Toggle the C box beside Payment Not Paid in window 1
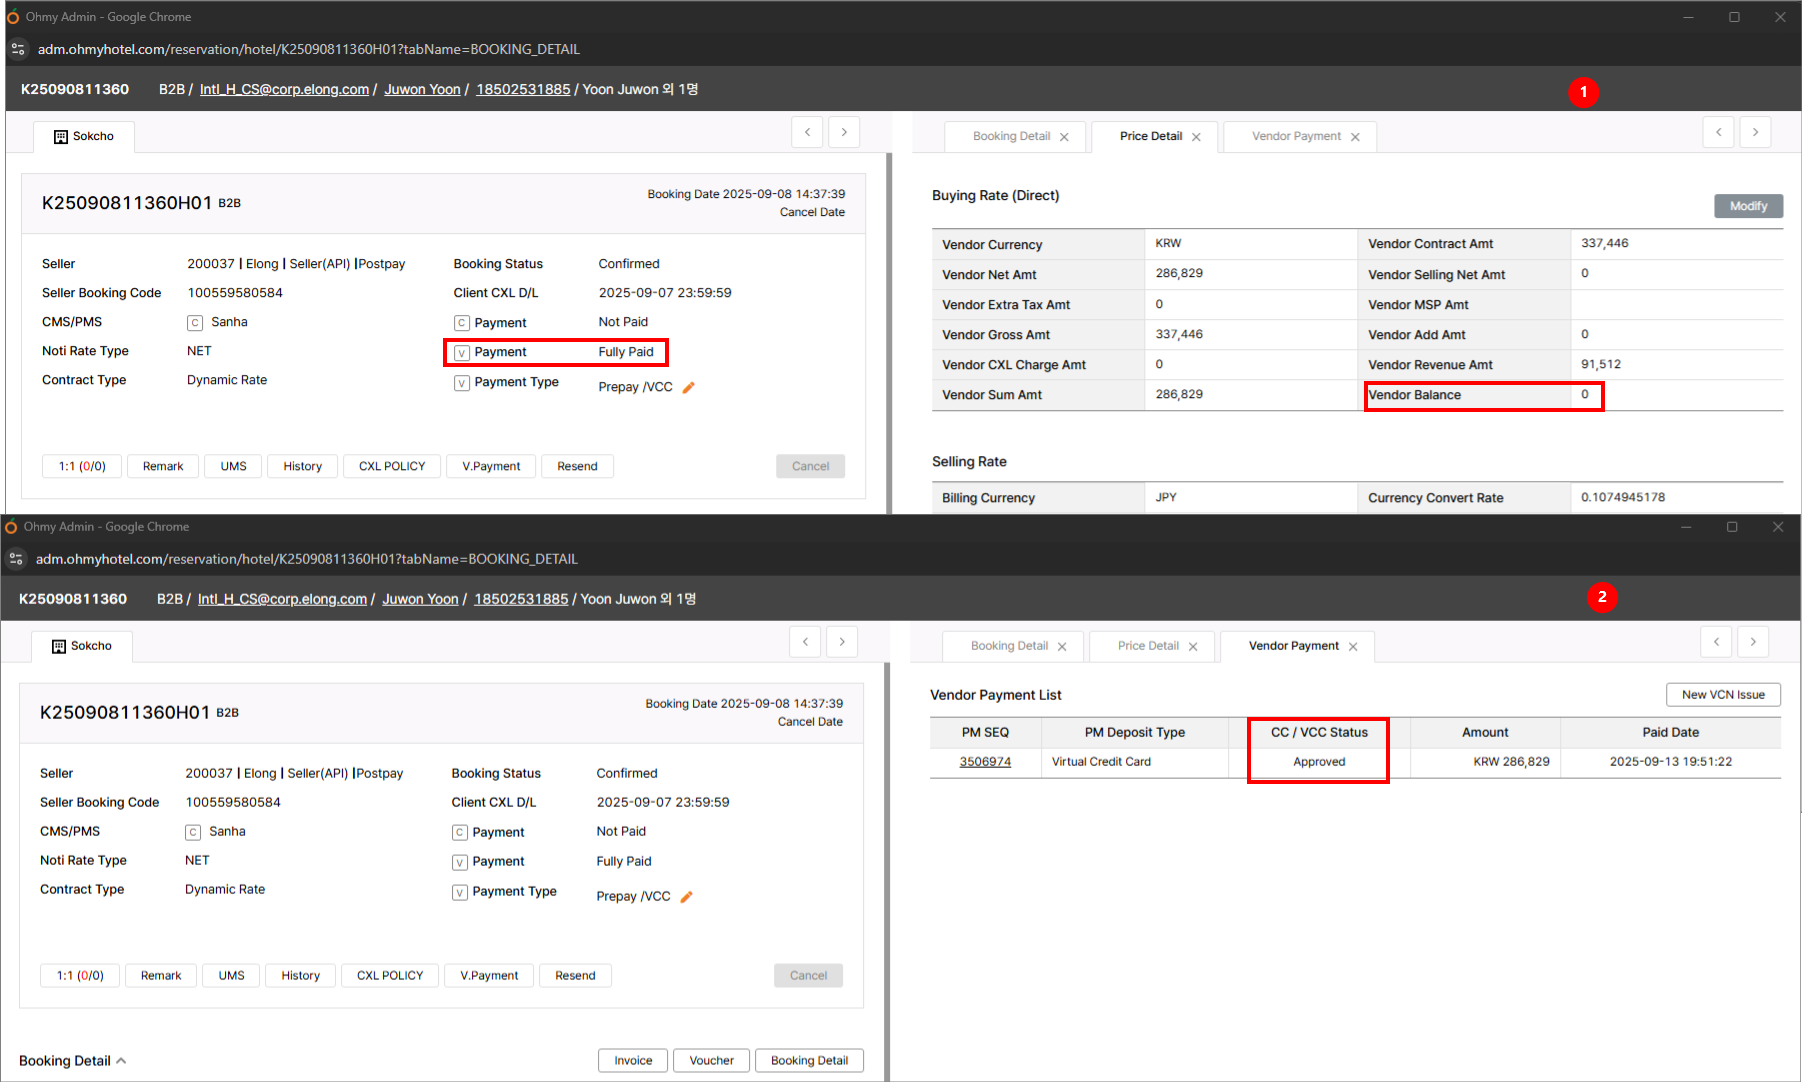This screenshot has width=1802, height=1082. 462,323
